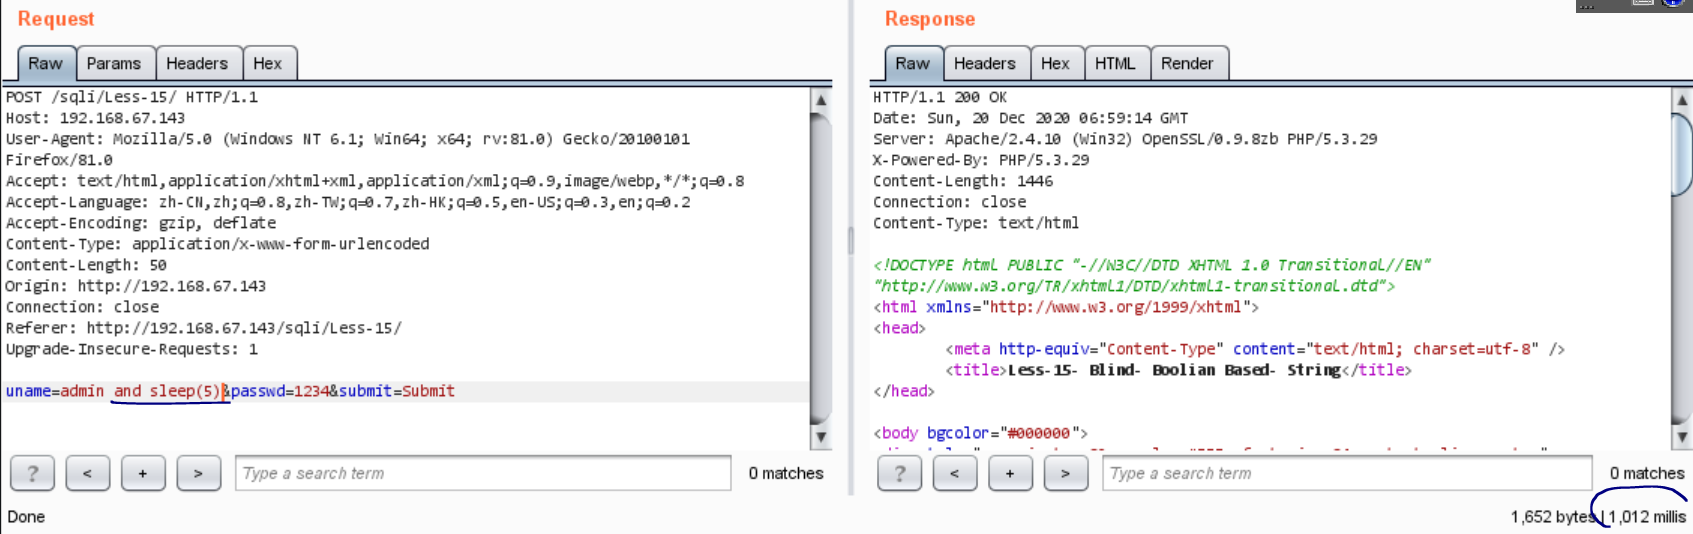1693x534 pixels.
Task: Click Upgrade-Insecure-Requests: 1 line
Action: click(x=132, y=349)
